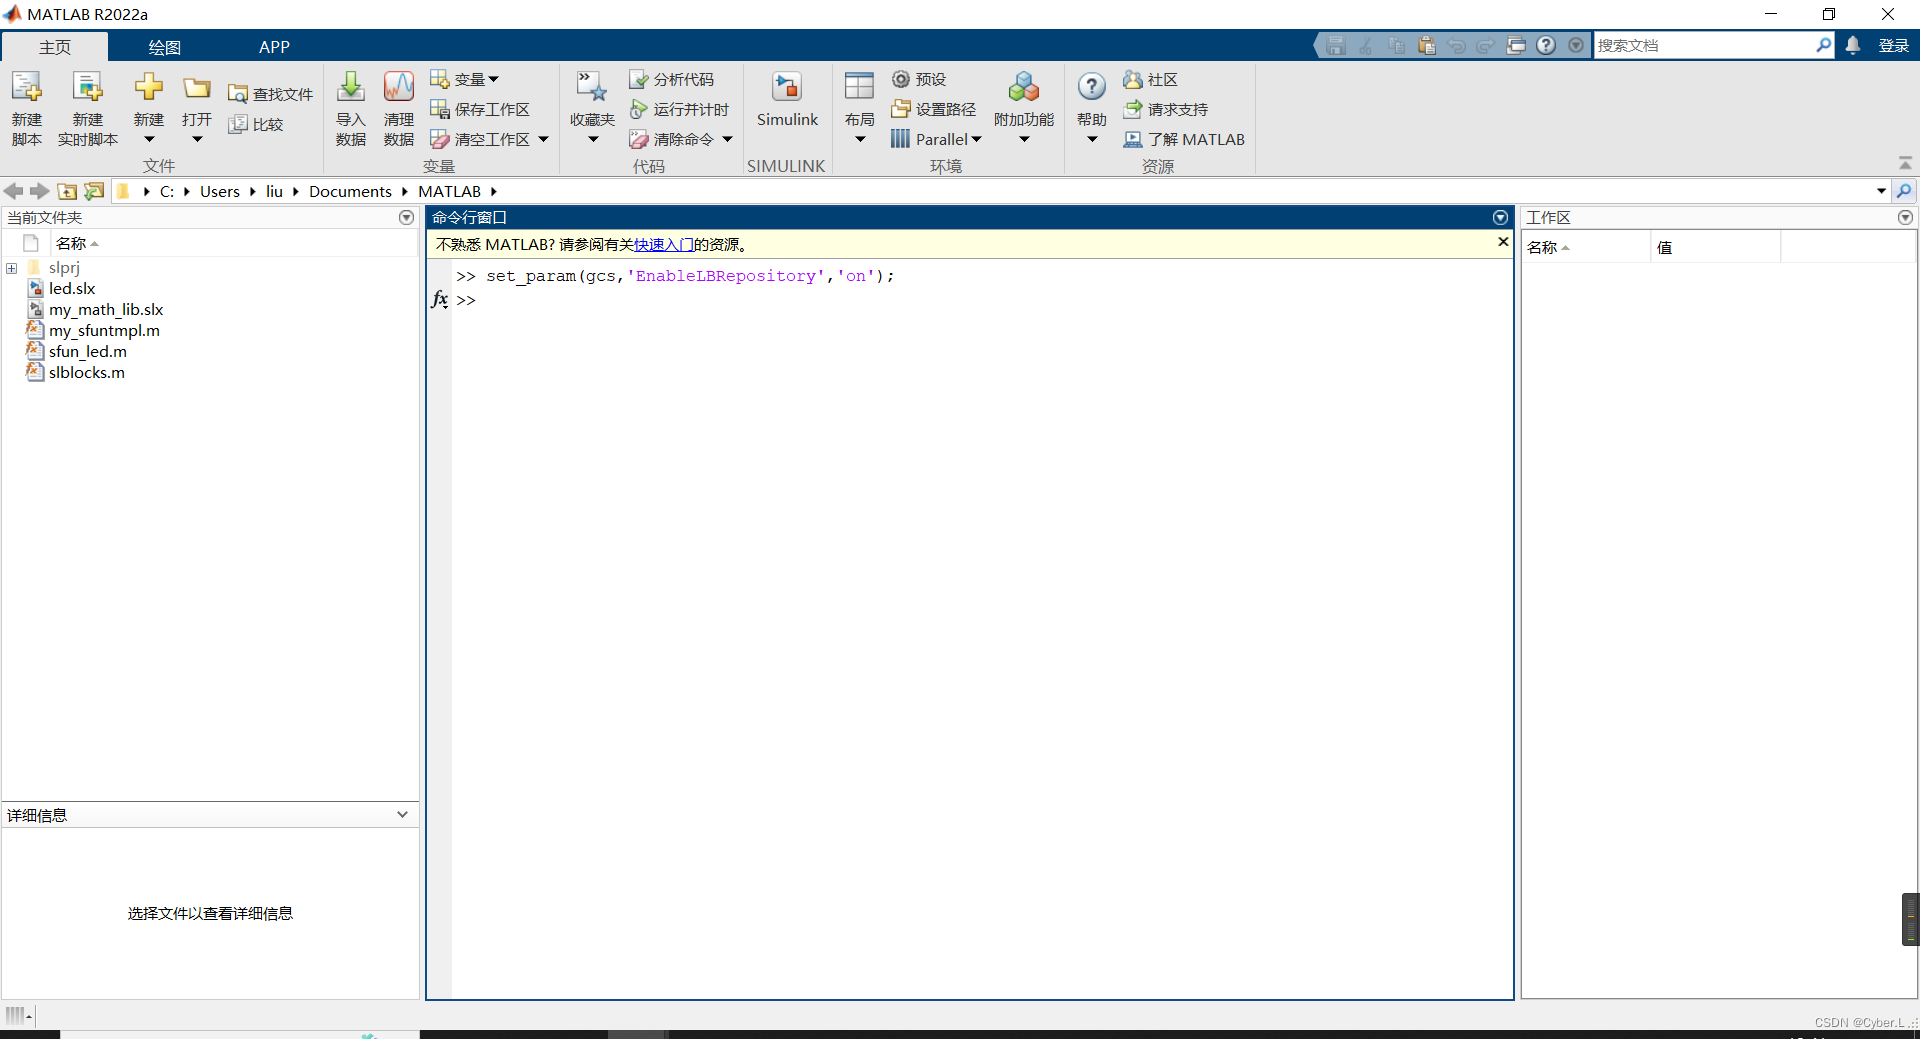The image size is (1920, 1039).
Task: Open 社区 (Community) link
Action: tap(1150, 79)
